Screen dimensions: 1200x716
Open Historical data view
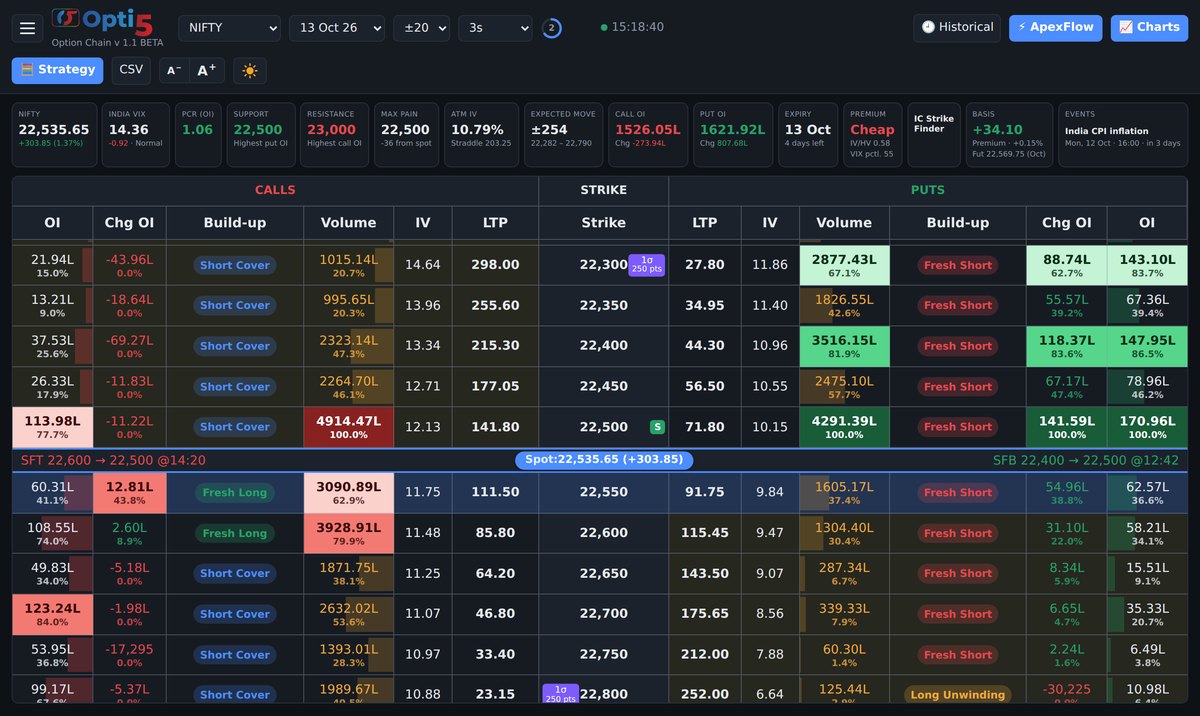click(957, 27)
